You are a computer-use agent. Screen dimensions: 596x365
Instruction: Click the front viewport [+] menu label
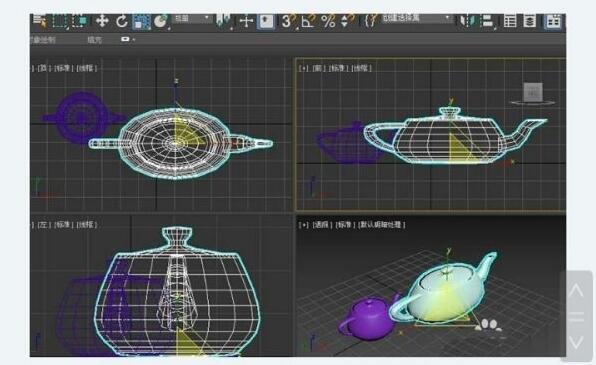[x=303, y=68]
